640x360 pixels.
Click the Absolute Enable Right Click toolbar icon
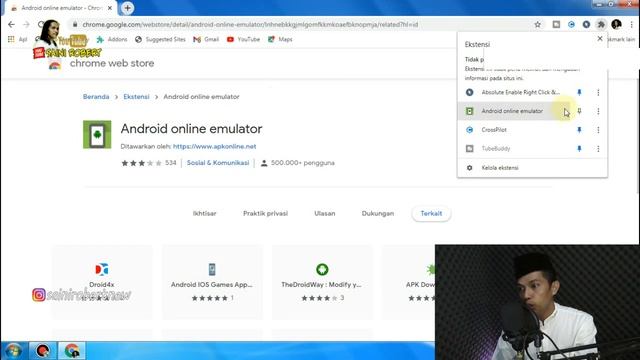pos(586,24)
